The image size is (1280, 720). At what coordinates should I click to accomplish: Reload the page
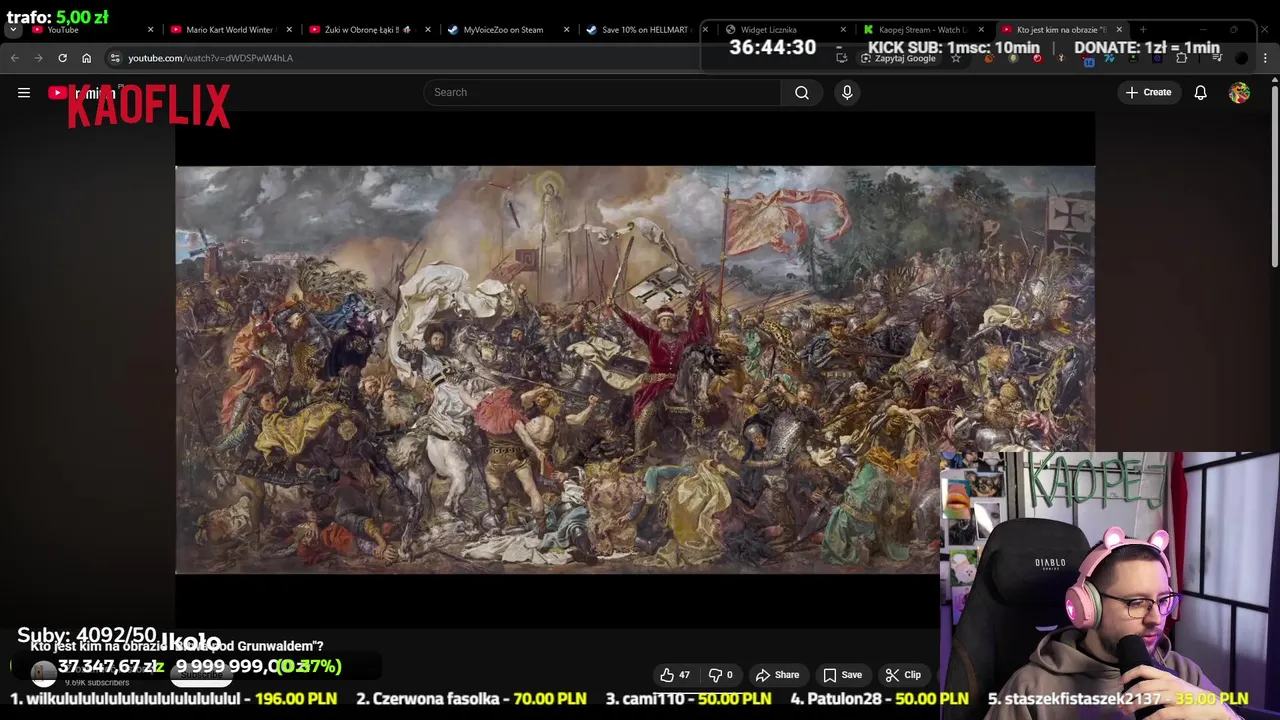click(62, 58)
